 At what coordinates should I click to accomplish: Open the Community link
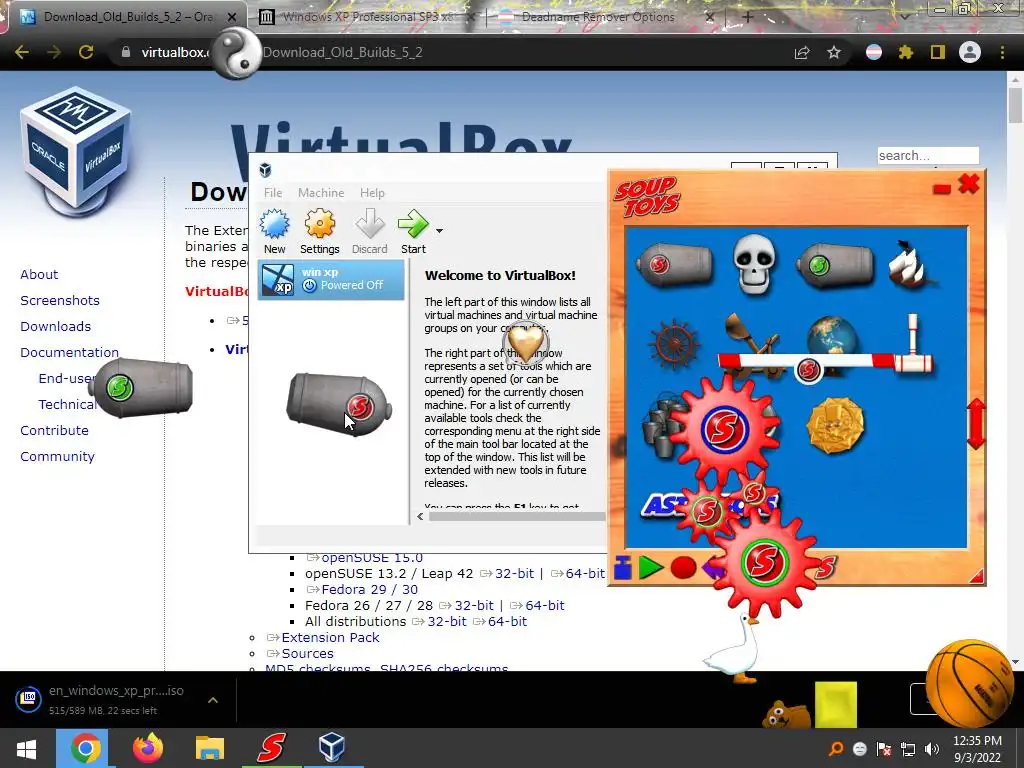click(x=57, y=456)
